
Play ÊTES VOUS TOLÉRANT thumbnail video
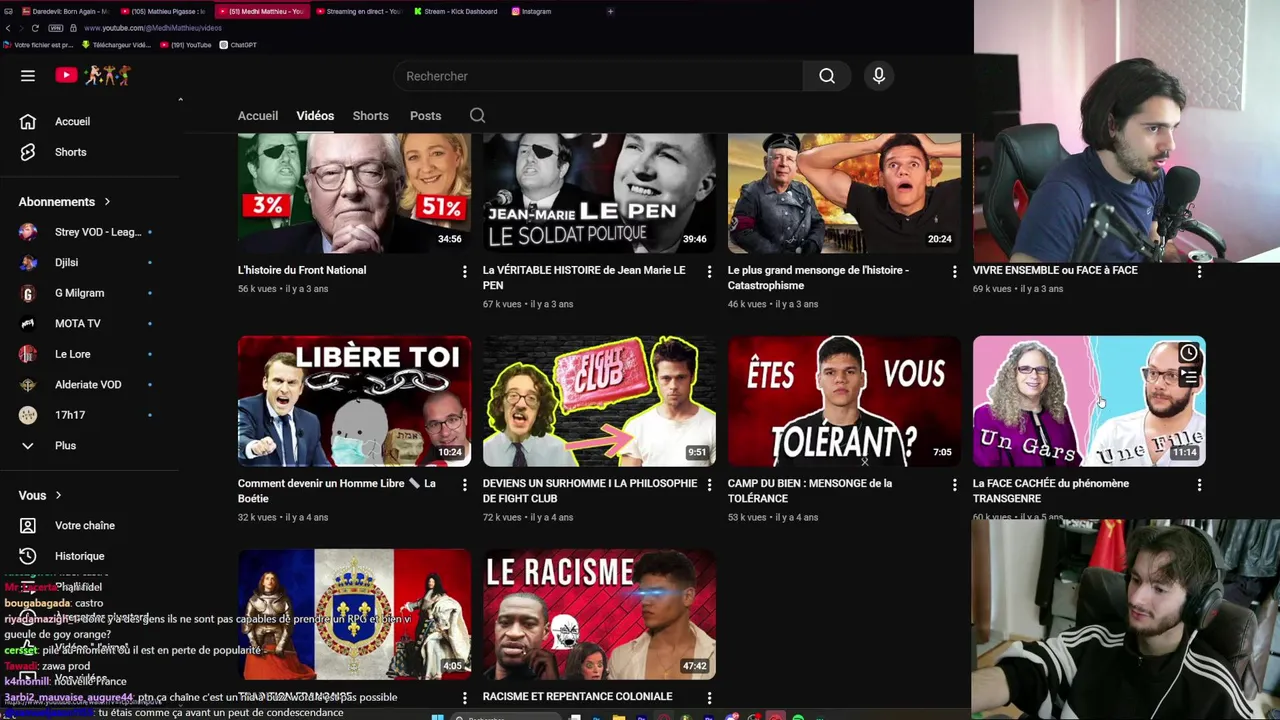click(844, 401)
